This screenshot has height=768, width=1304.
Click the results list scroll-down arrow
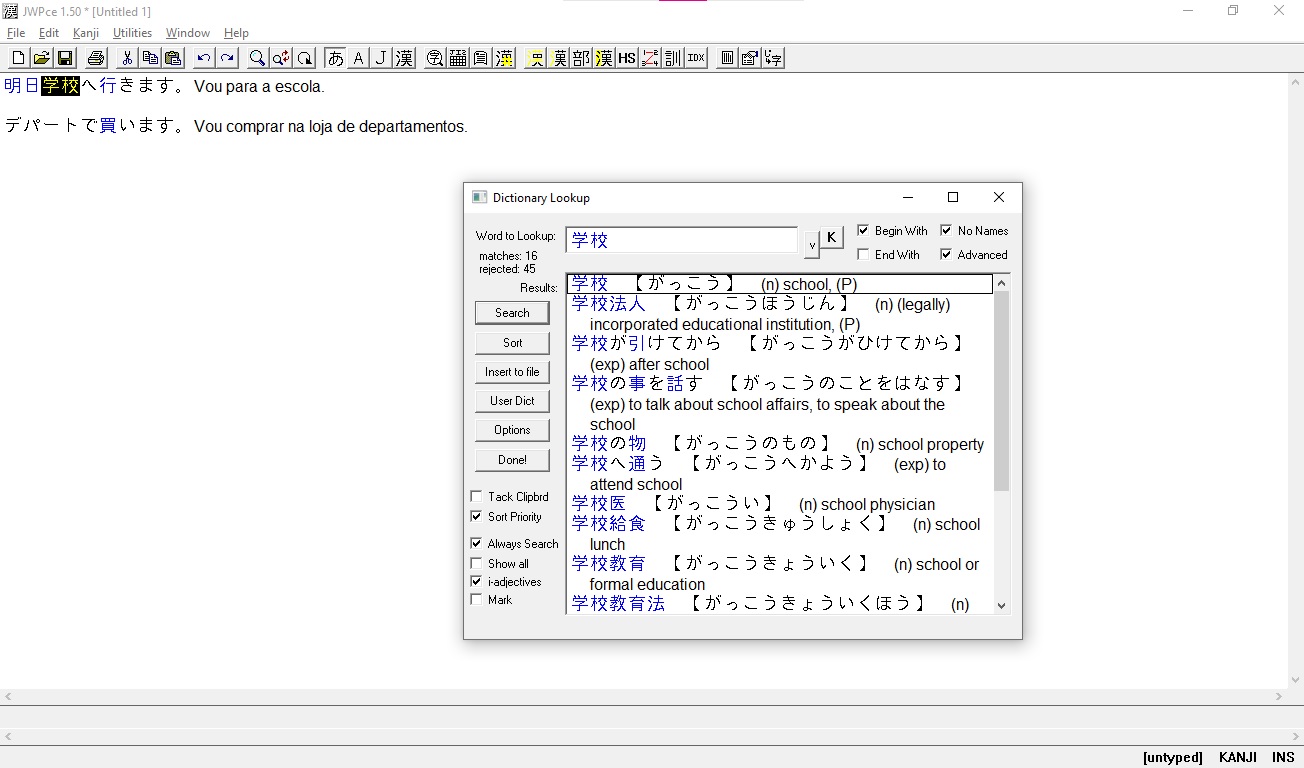[x=1002, y=605]
